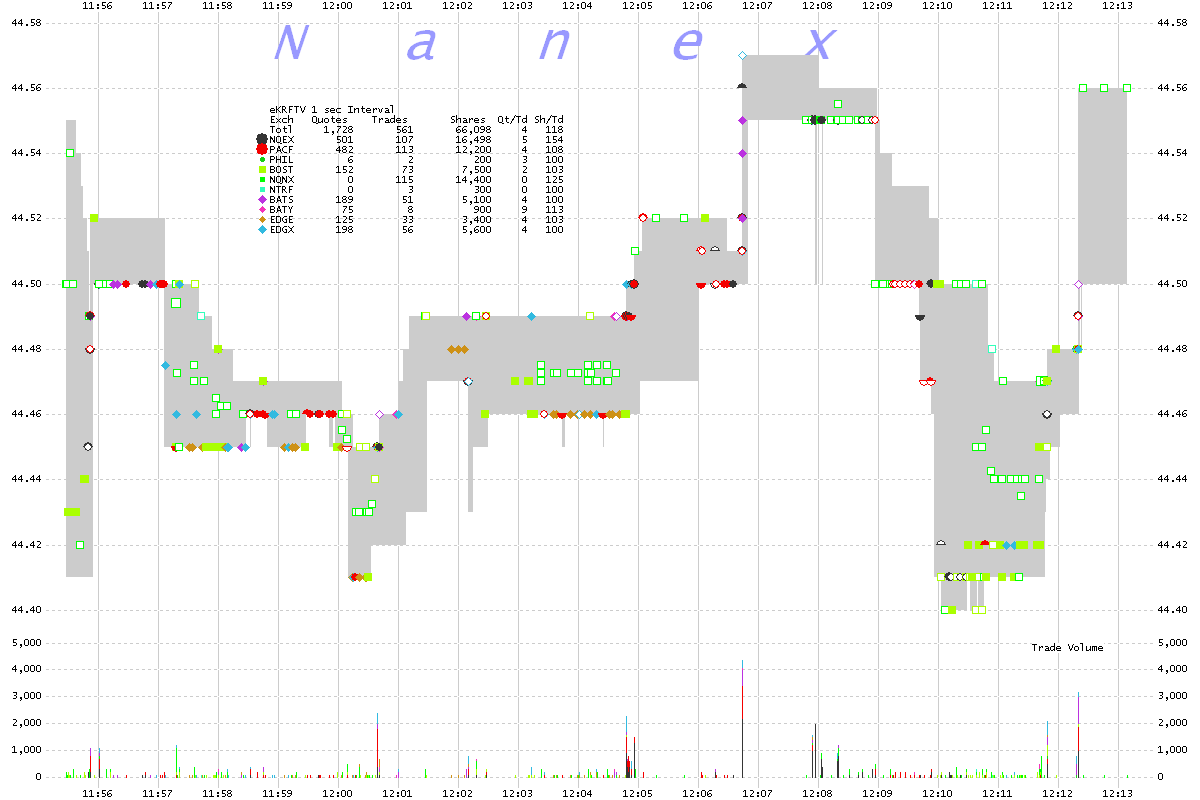Click the 44.58 price label on left axis
Image resolution: width=1200 pixels, height=800 pixels.
click(x=26, y=22)
